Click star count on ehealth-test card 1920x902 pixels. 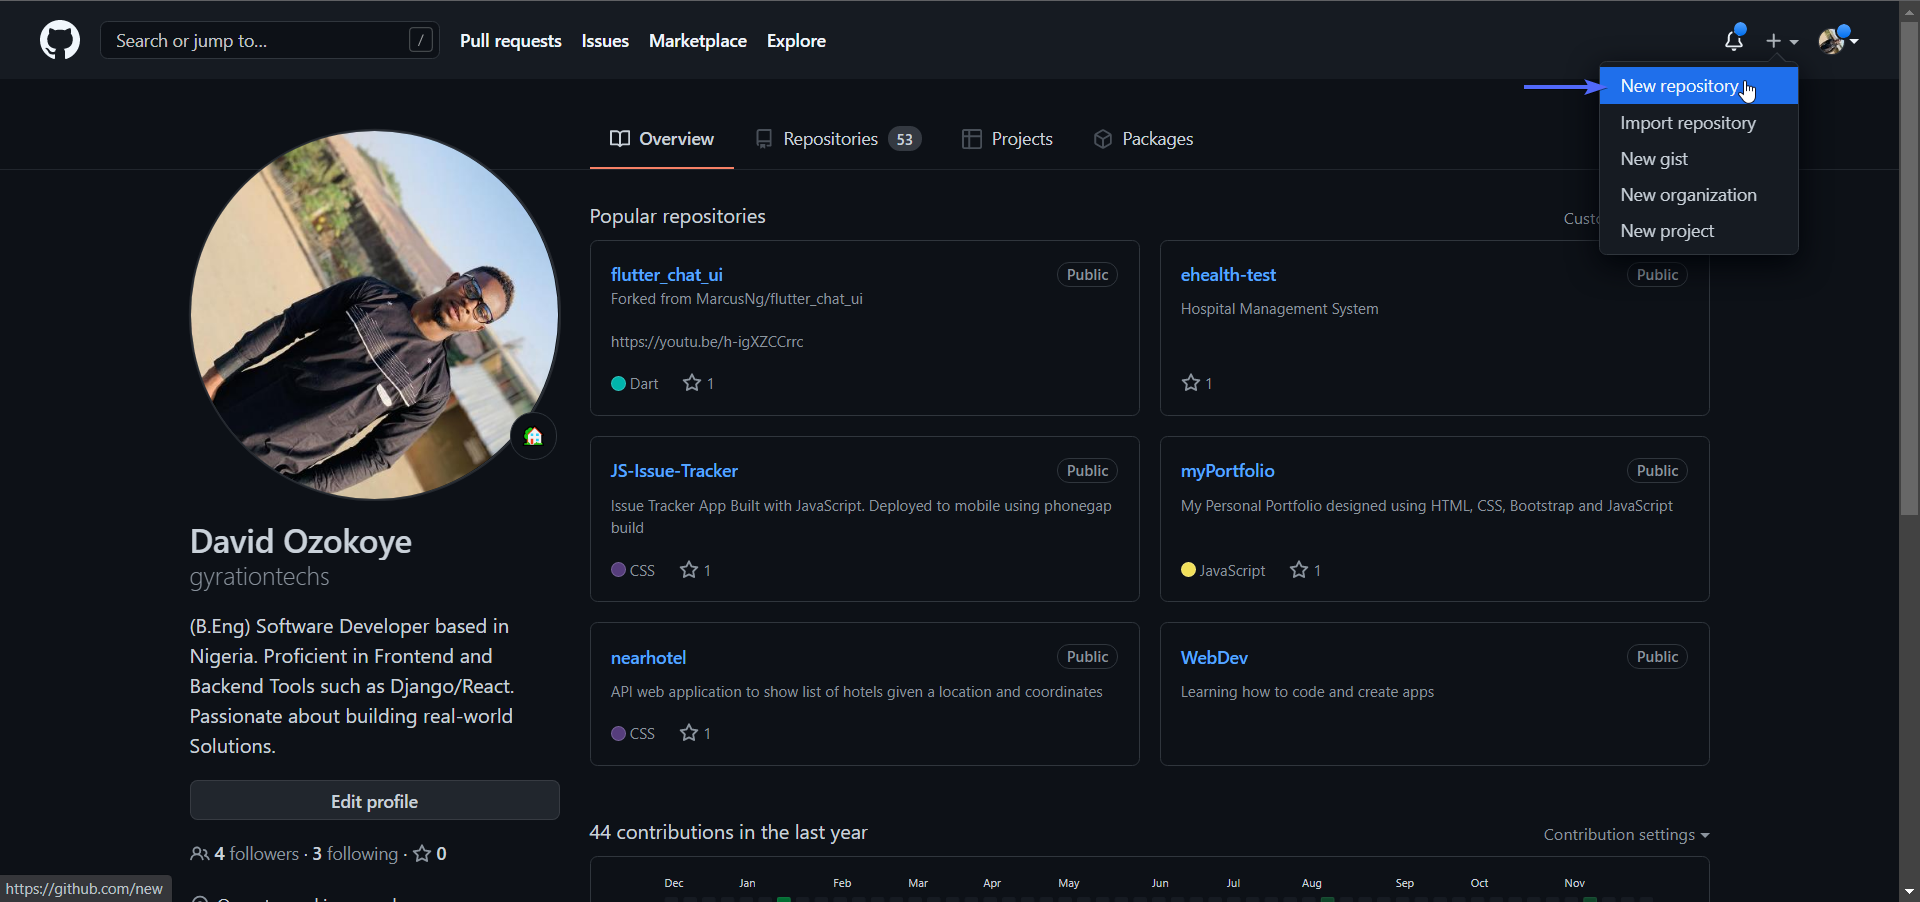[1197, 383]
